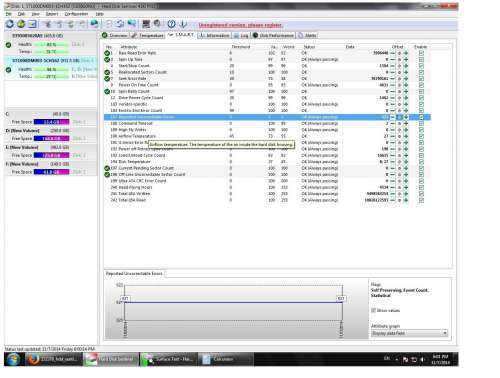Open the Windows Start menu
The width and height of the screenshot is (500, 378).
13,359
